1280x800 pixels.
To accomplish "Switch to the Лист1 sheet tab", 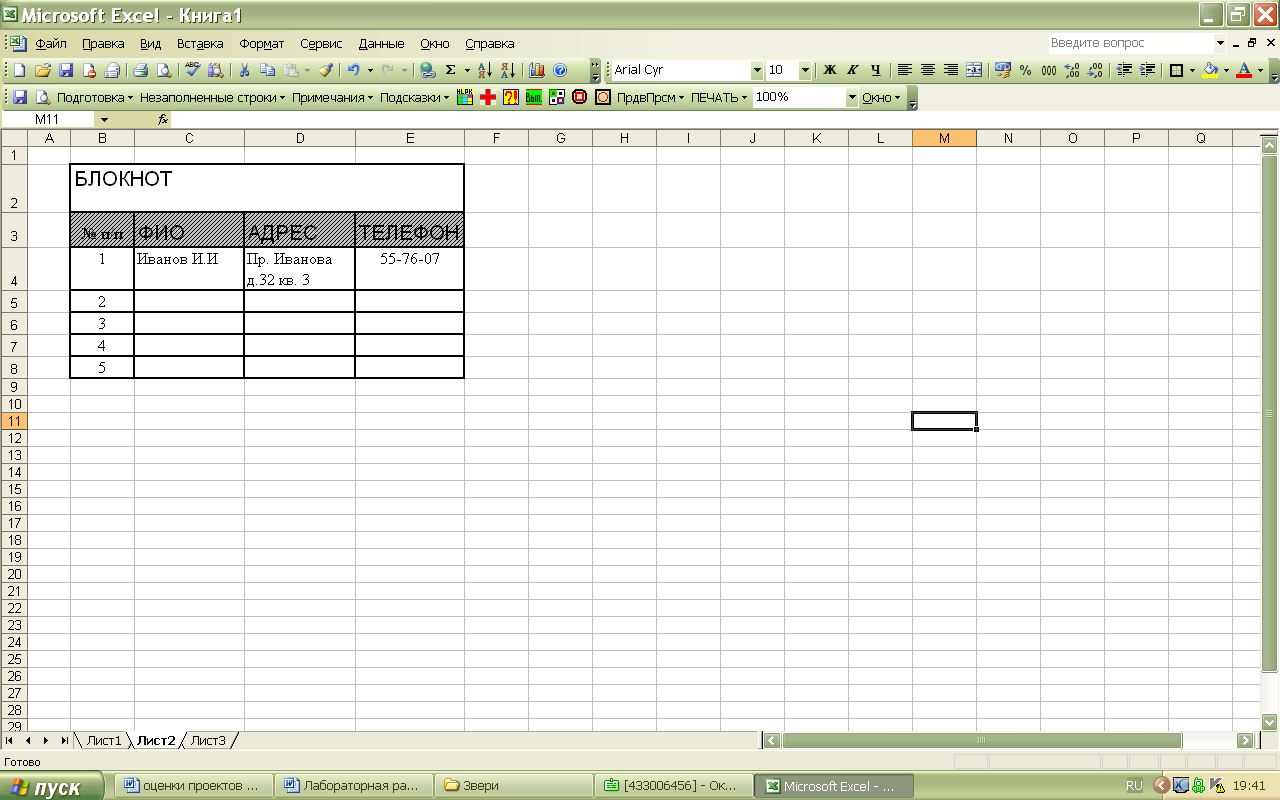I will [104, 740].
